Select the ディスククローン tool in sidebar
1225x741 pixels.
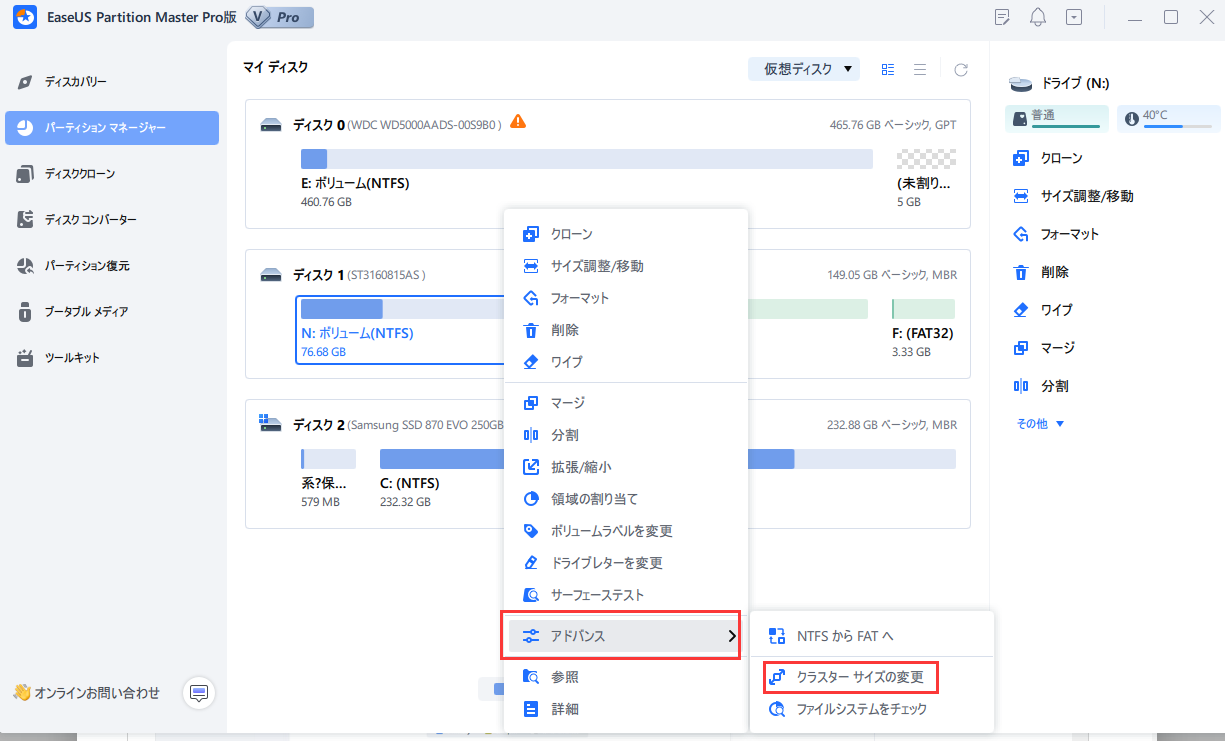(x=83, y=174)
